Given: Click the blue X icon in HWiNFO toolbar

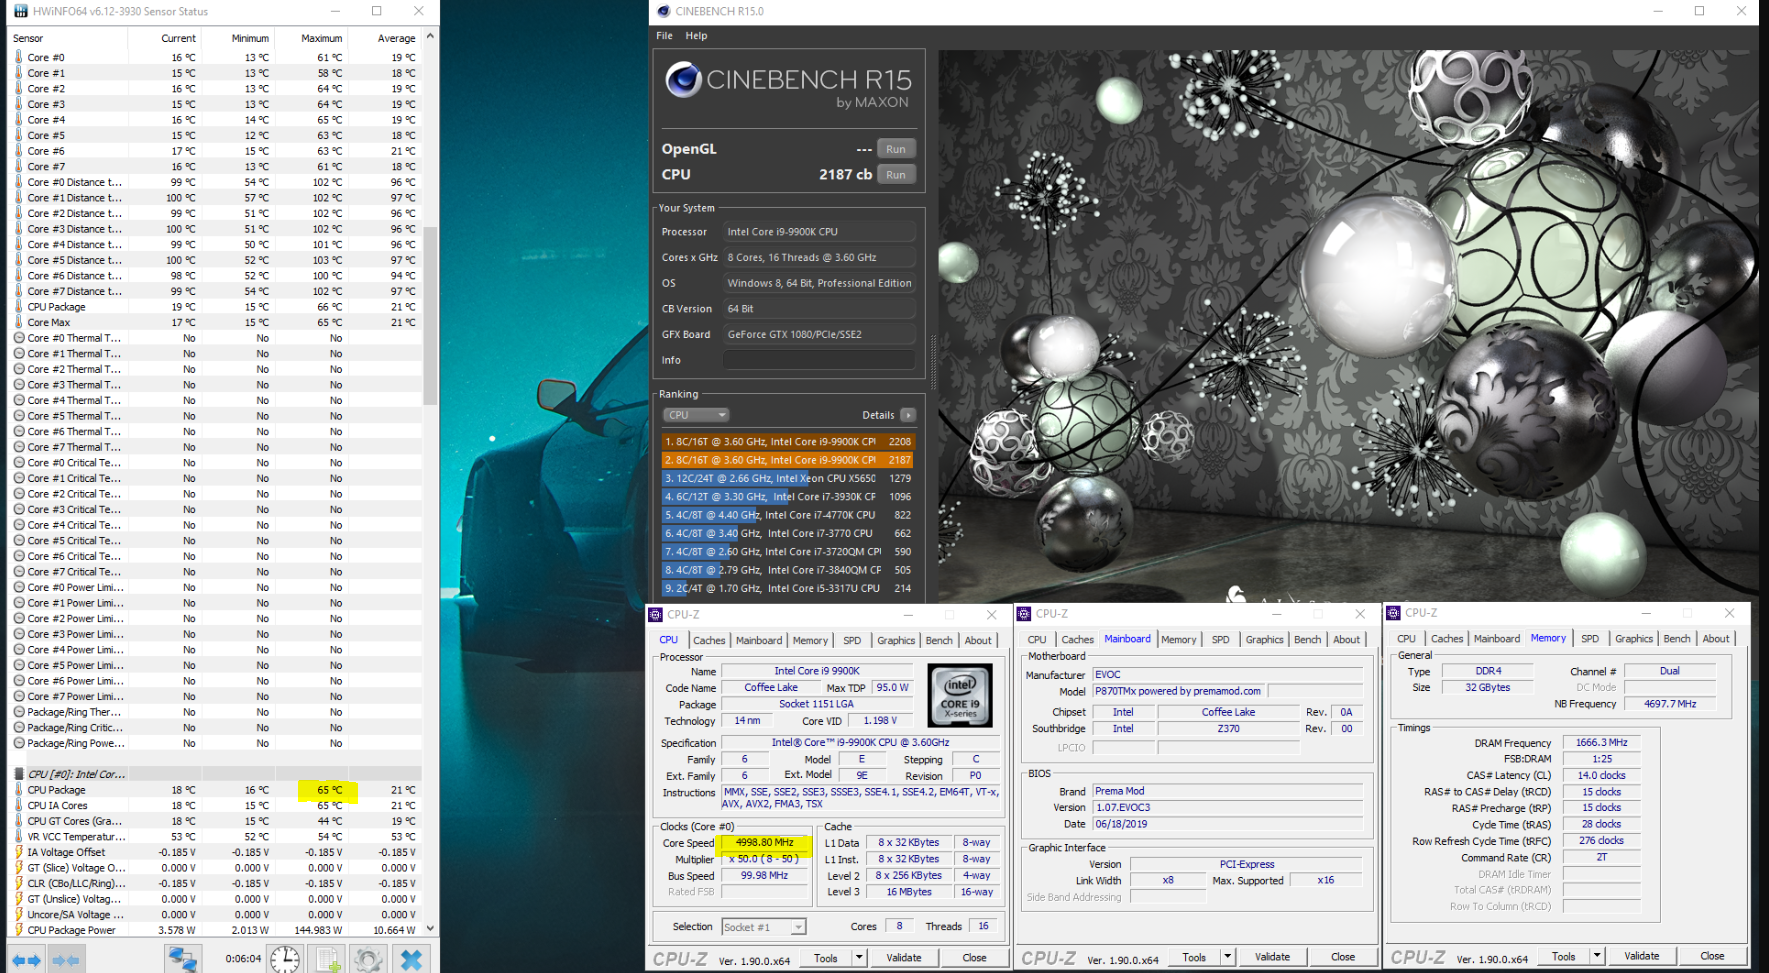Looking at the screenshot, I should coord(411,960).
